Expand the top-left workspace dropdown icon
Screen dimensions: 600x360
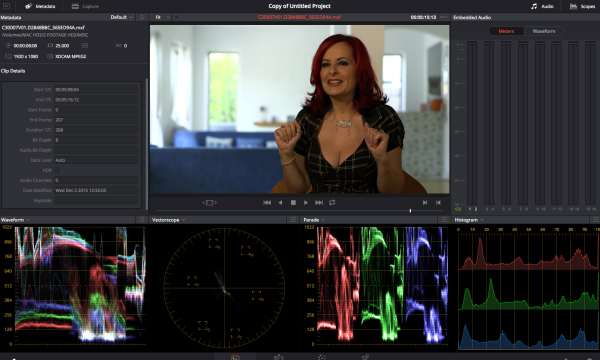(7, 6)
